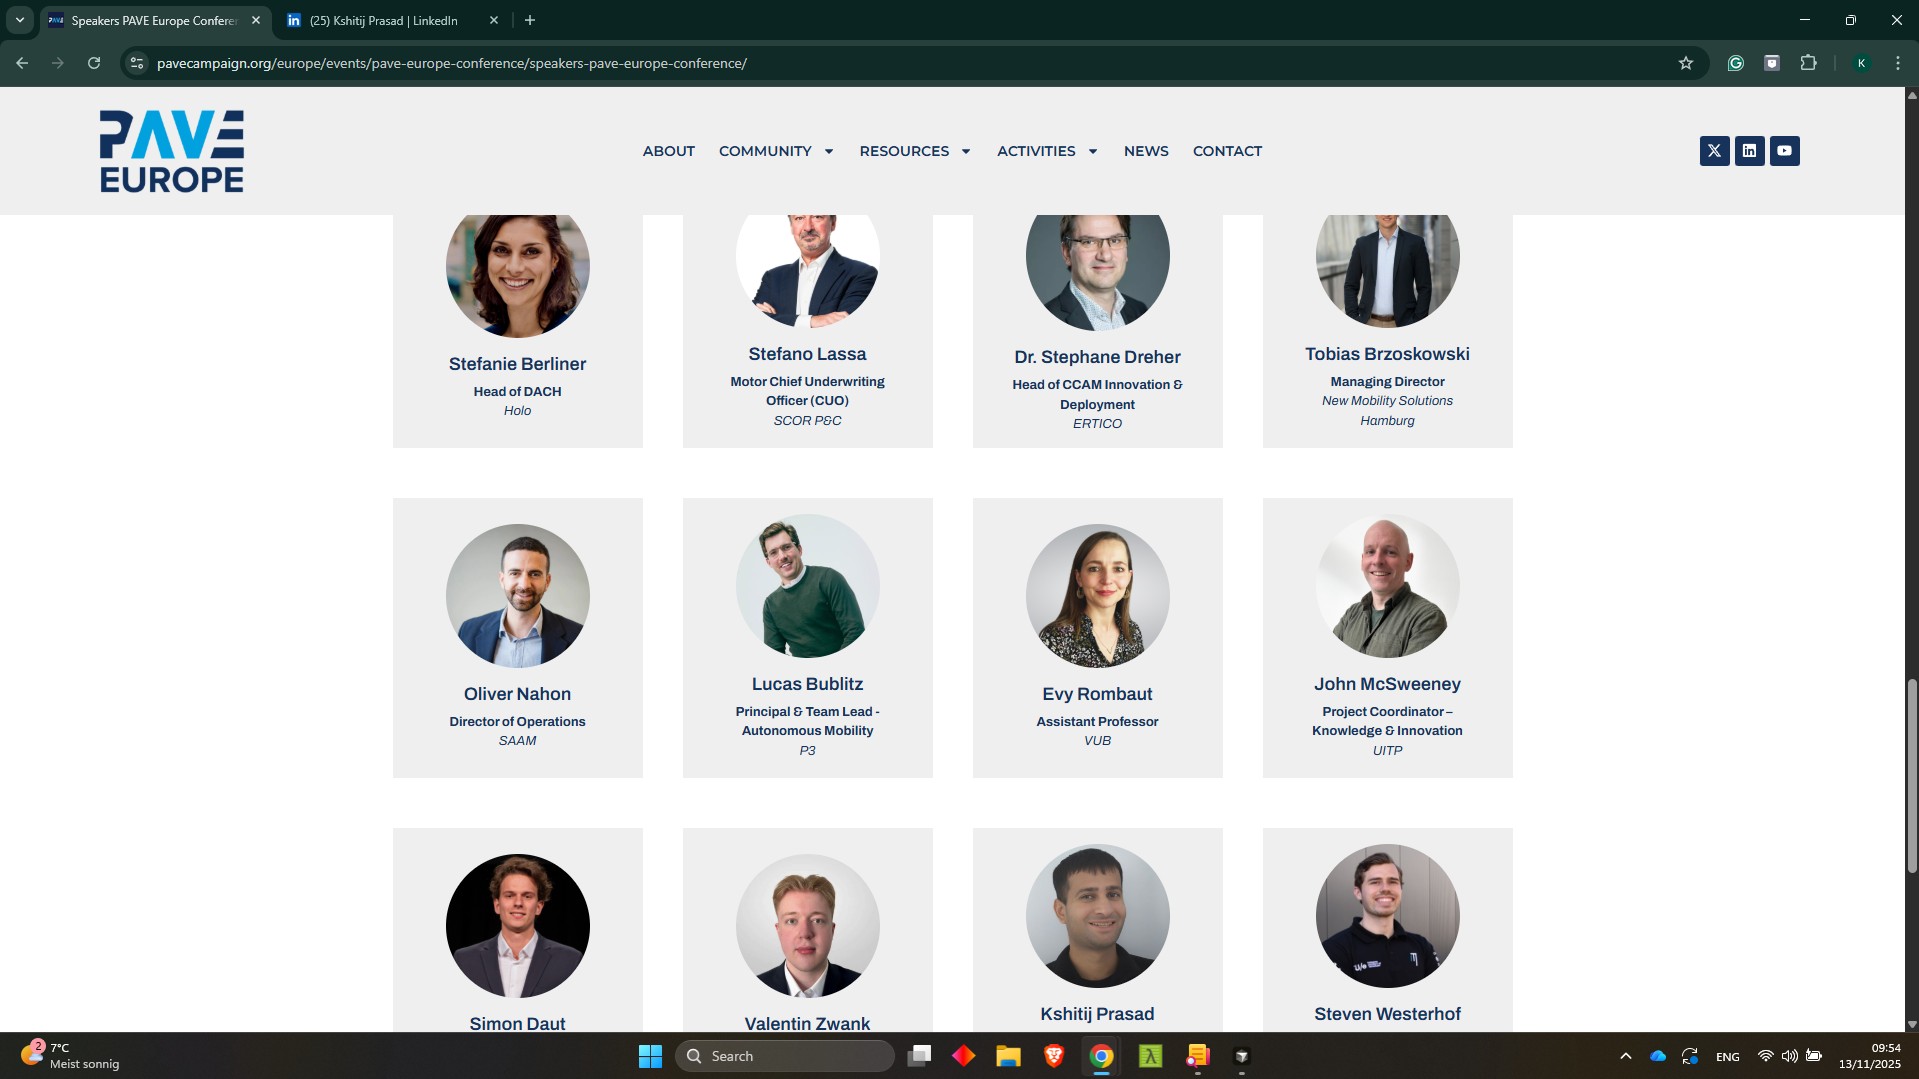Screen dimensions: 1919x1079
Task: Open Task View on the taskbar
Action: click(919, 1056)
